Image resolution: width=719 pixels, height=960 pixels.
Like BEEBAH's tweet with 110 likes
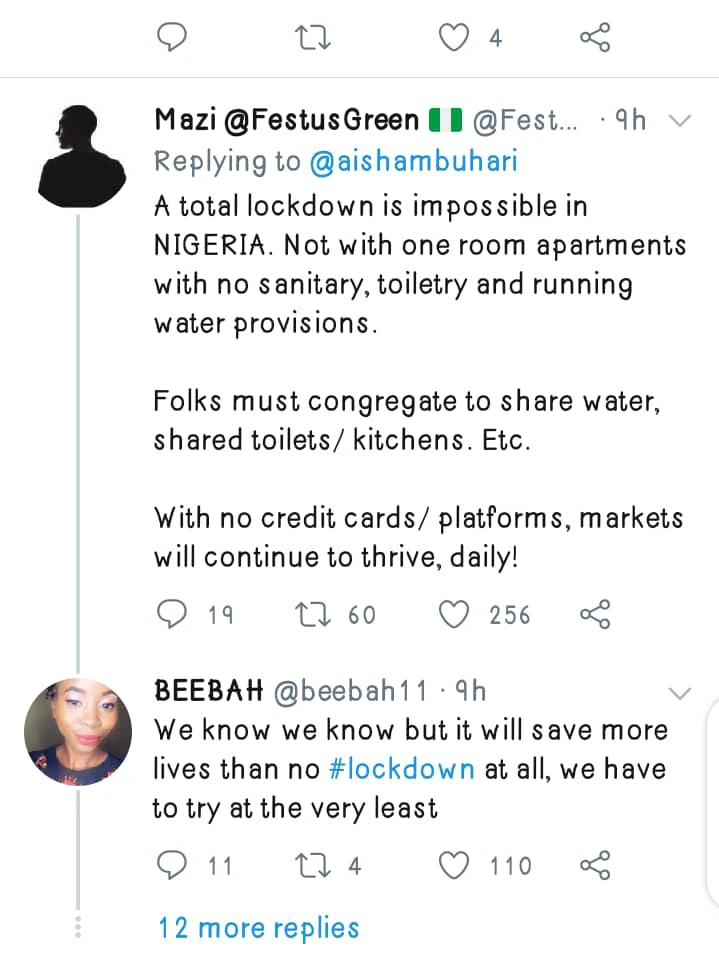[455, 865]
